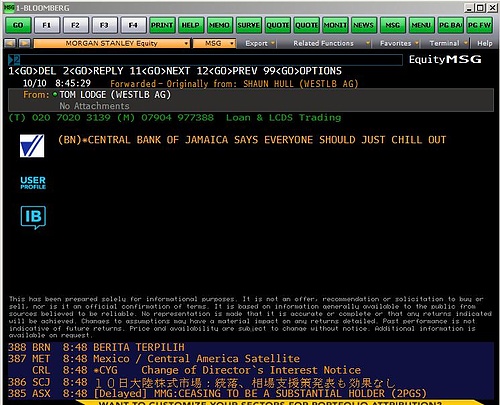This screenshot has width=500, height=405.
Task: Click the back arrow navigation icon
Action: 10,43
